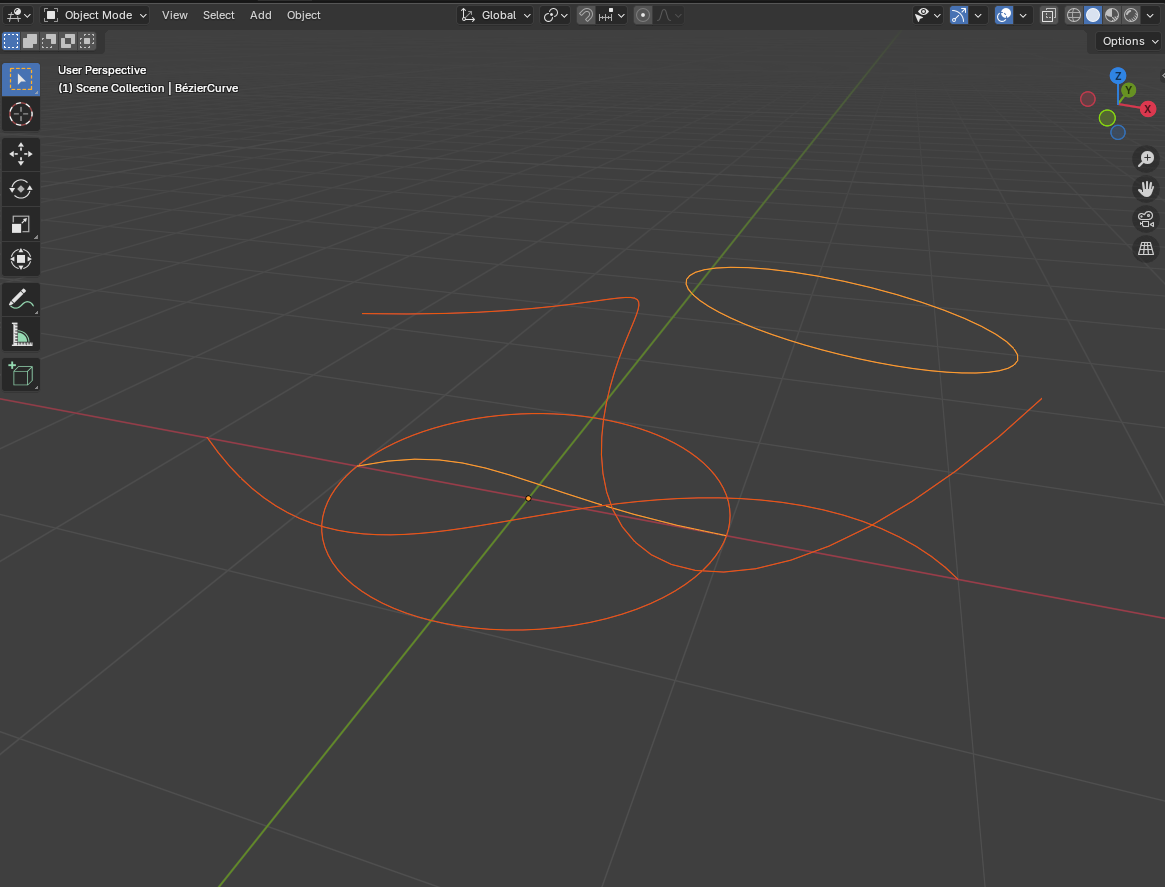Open the Add menu
The width and height of the screenshot is (1165, 887).
tap(260, 15)
